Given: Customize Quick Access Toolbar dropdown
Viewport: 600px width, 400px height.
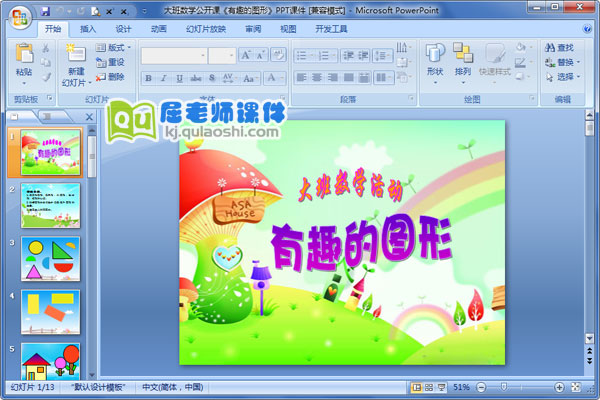Looking at the screenshot, I should [144, 11].
